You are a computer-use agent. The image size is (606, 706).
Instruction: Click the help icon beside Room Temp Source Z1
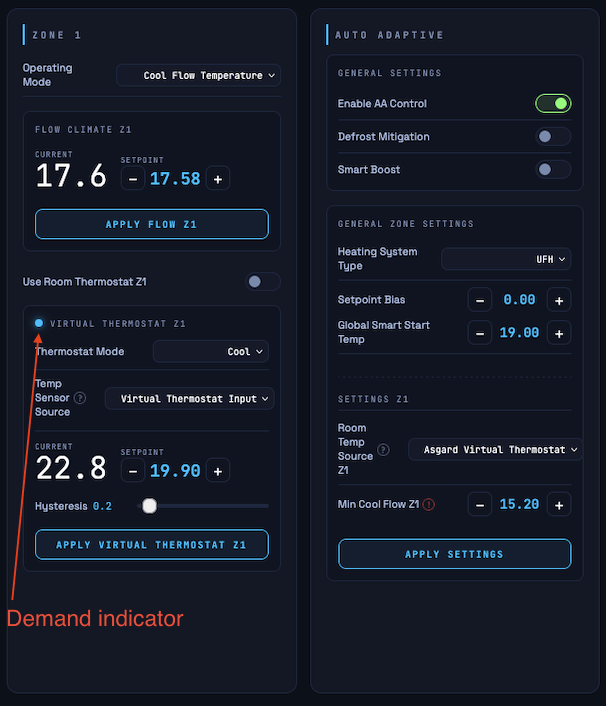point(383,449)
